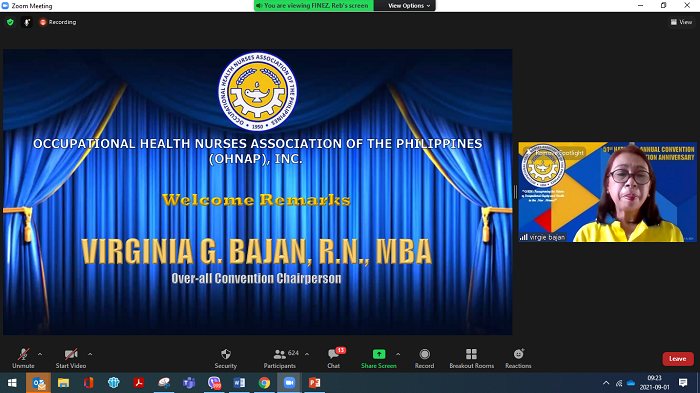Open Adobe Acrobat from the taskbar

coord(139,383)
